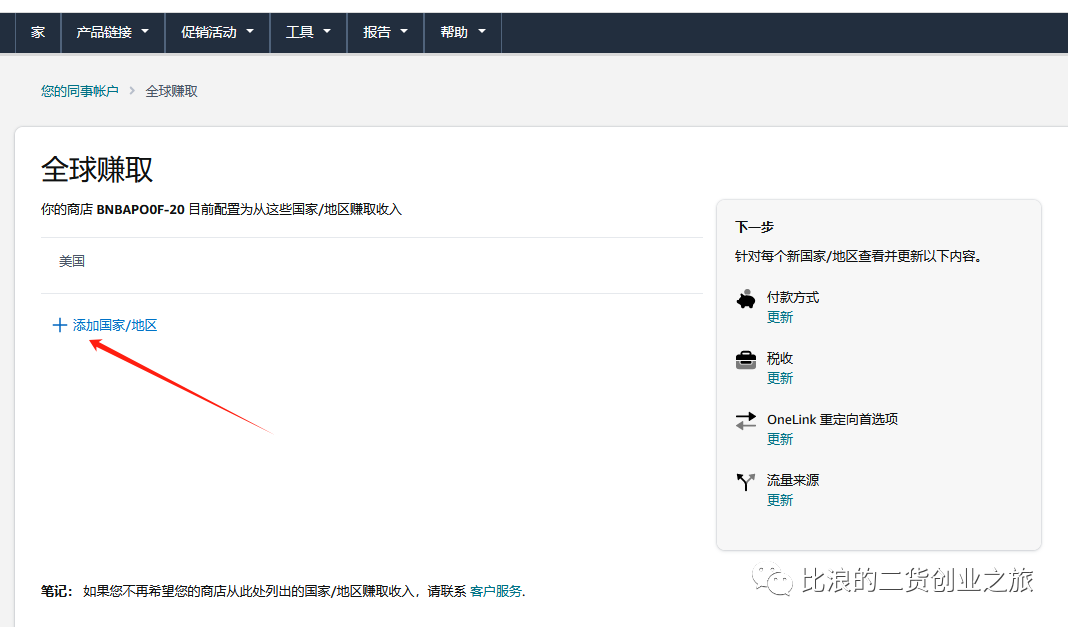The image size is (1068, 627).
Task: Click 更新 under OneLink 重定向首选项
Action: click(780, 439)
